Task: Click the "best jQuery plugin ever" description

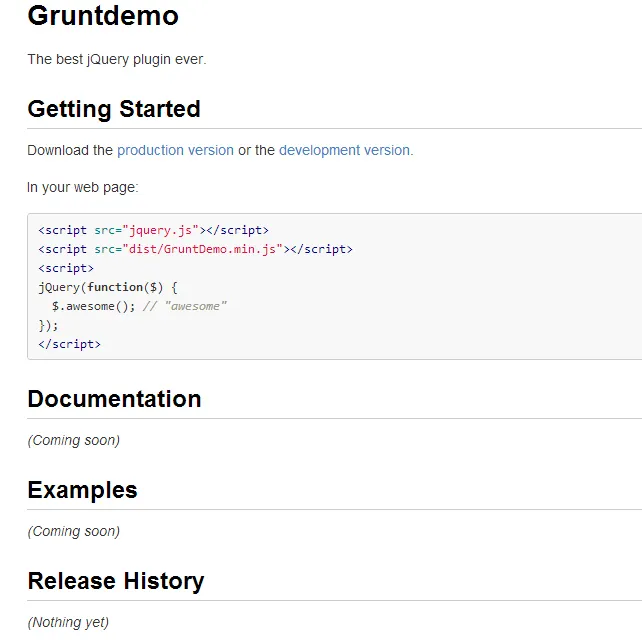Action: [x=116, y=59]
